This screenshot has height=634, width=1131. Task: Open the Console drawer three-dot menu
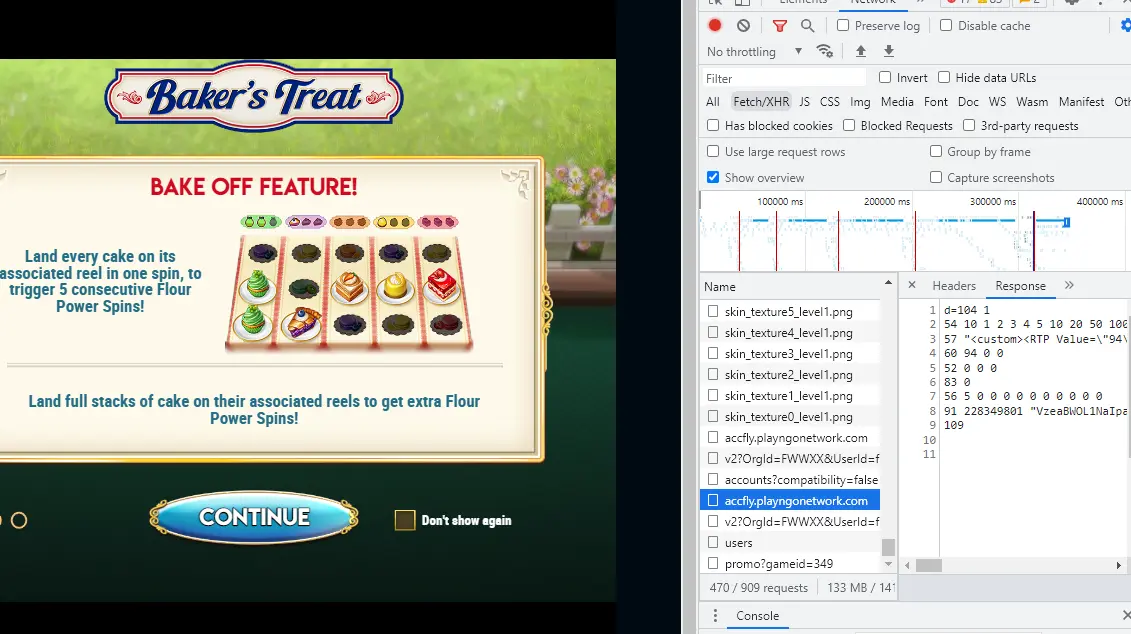click(715, 615)
